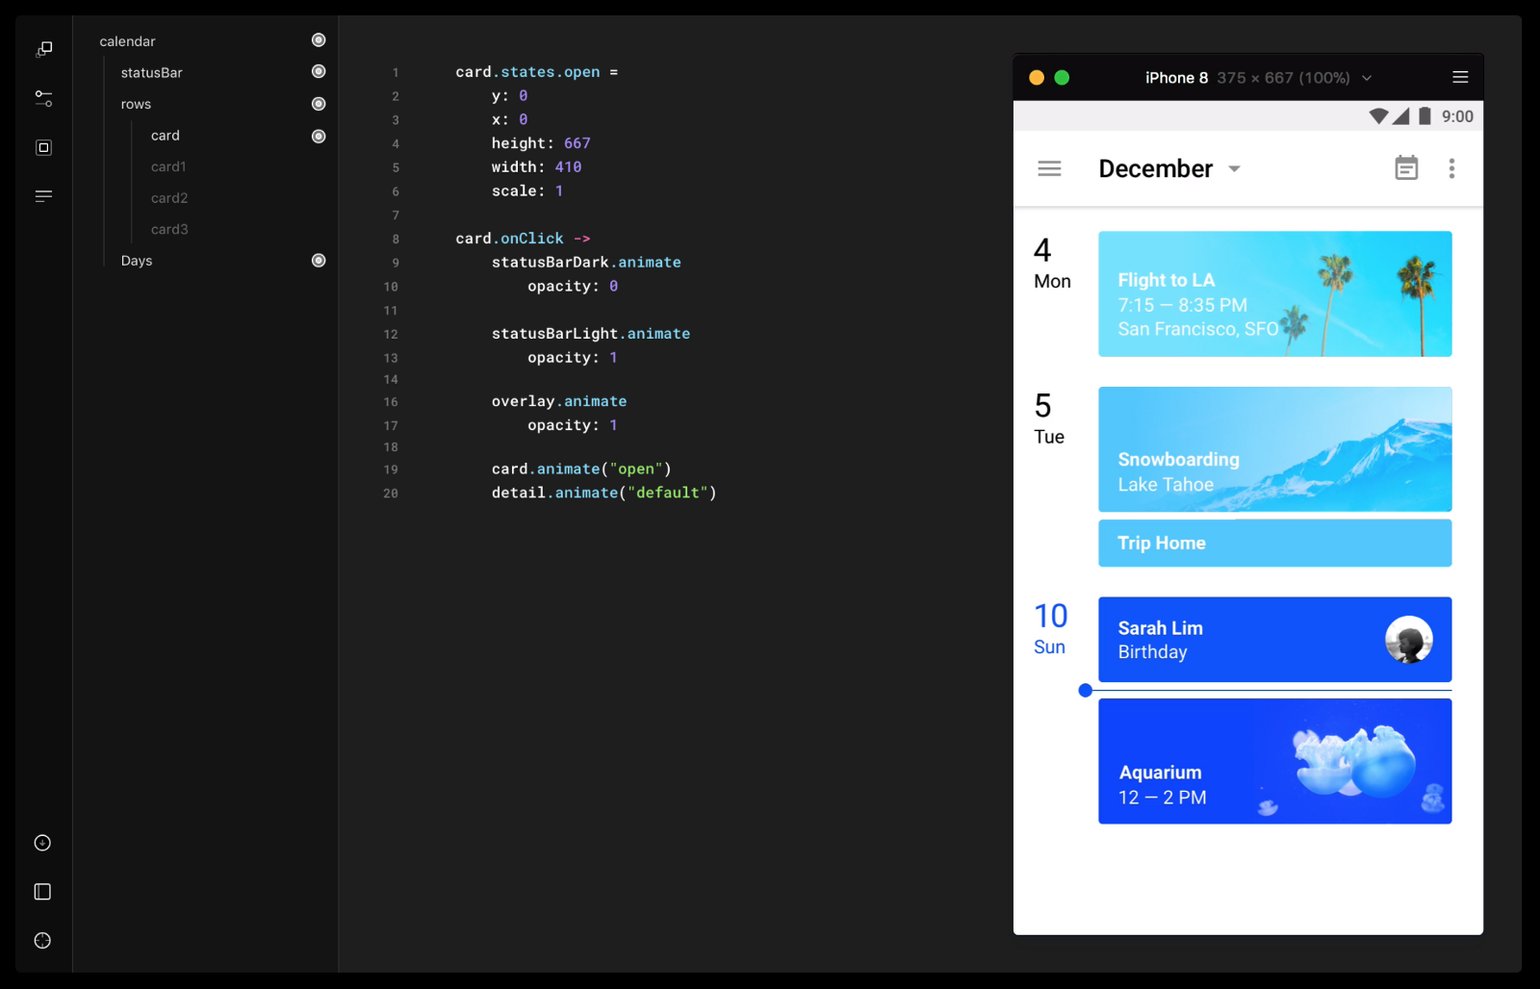Click the Trip Home event card
1540x989 pixels.
pos(1274,543)
